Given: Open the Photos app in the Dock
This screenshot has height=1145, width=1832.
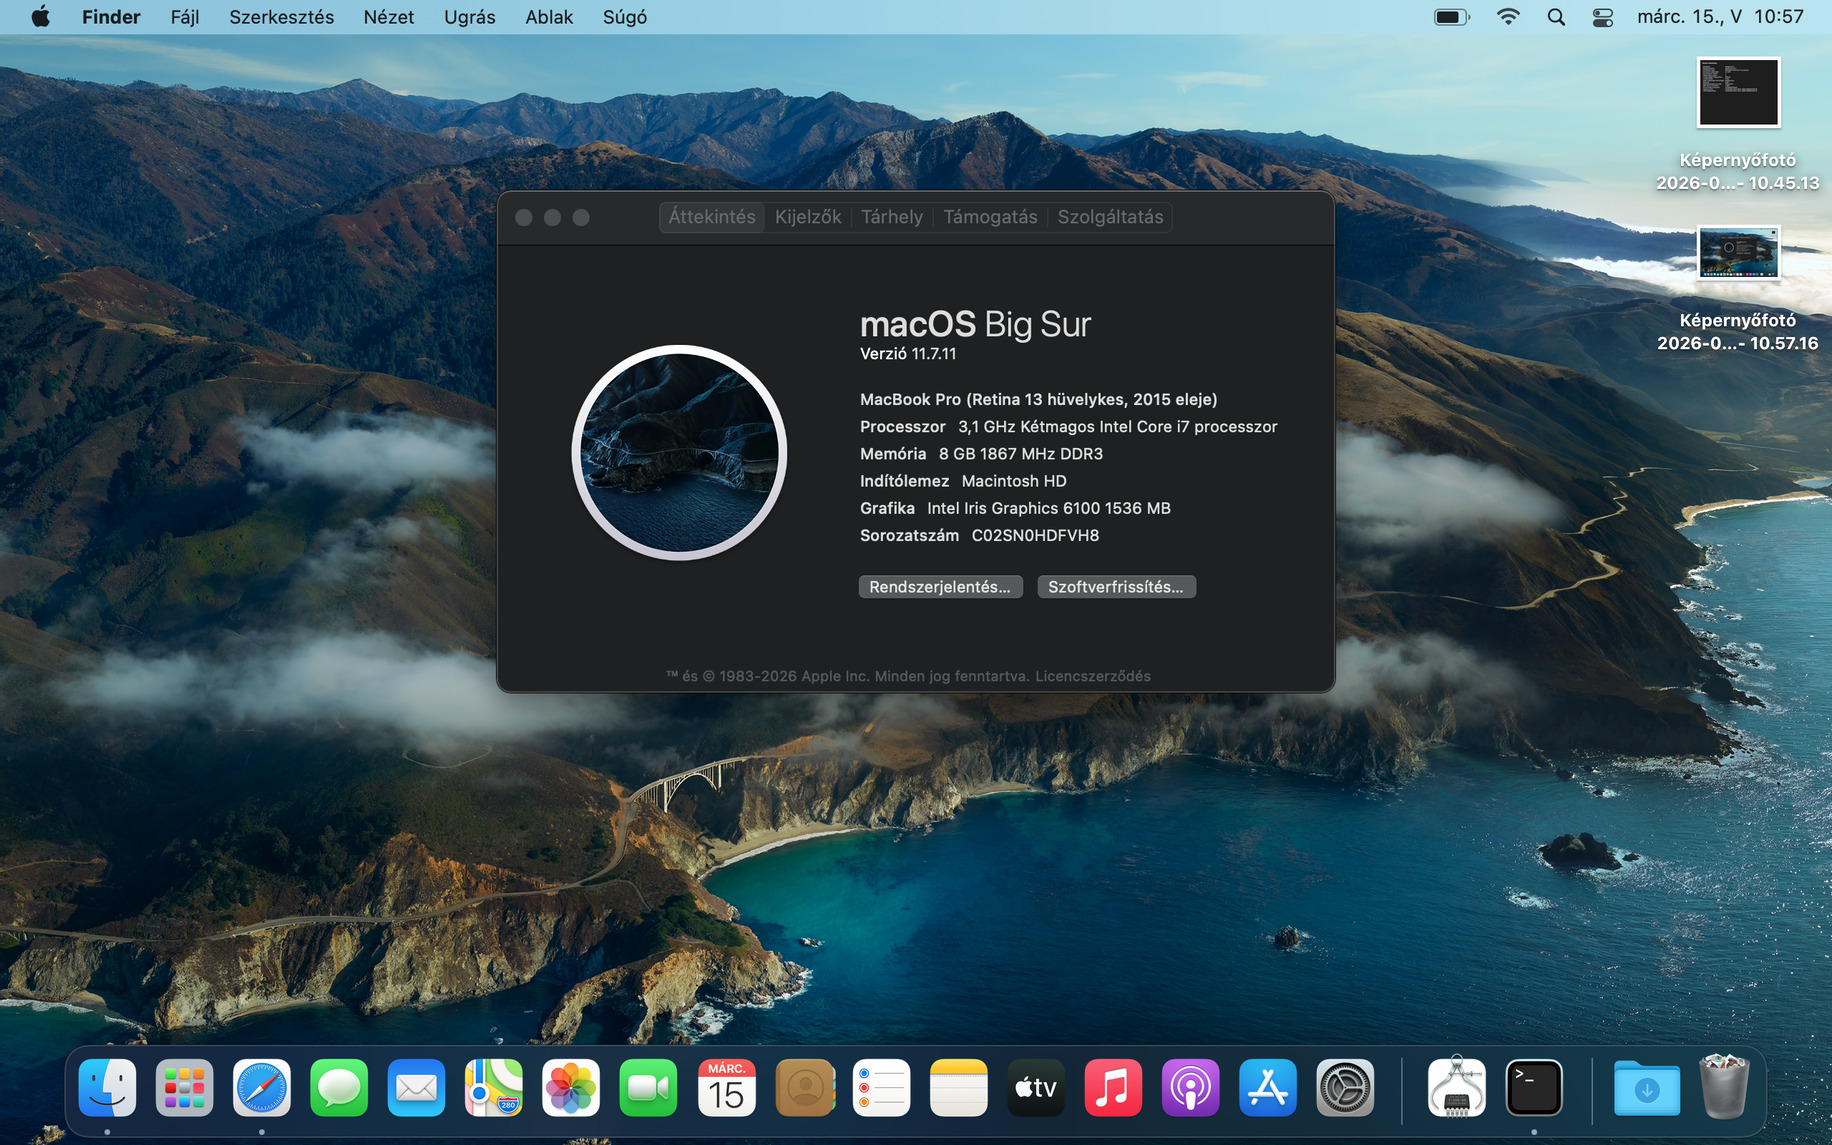Looking at the screenshot, I should pyautogui.click(x=571, y=1087).
